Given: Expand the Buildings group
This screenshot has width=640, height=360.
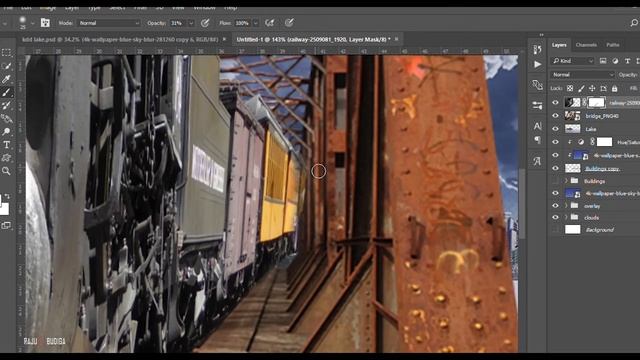Looking at the screenshot, I should tap(566, 181).
